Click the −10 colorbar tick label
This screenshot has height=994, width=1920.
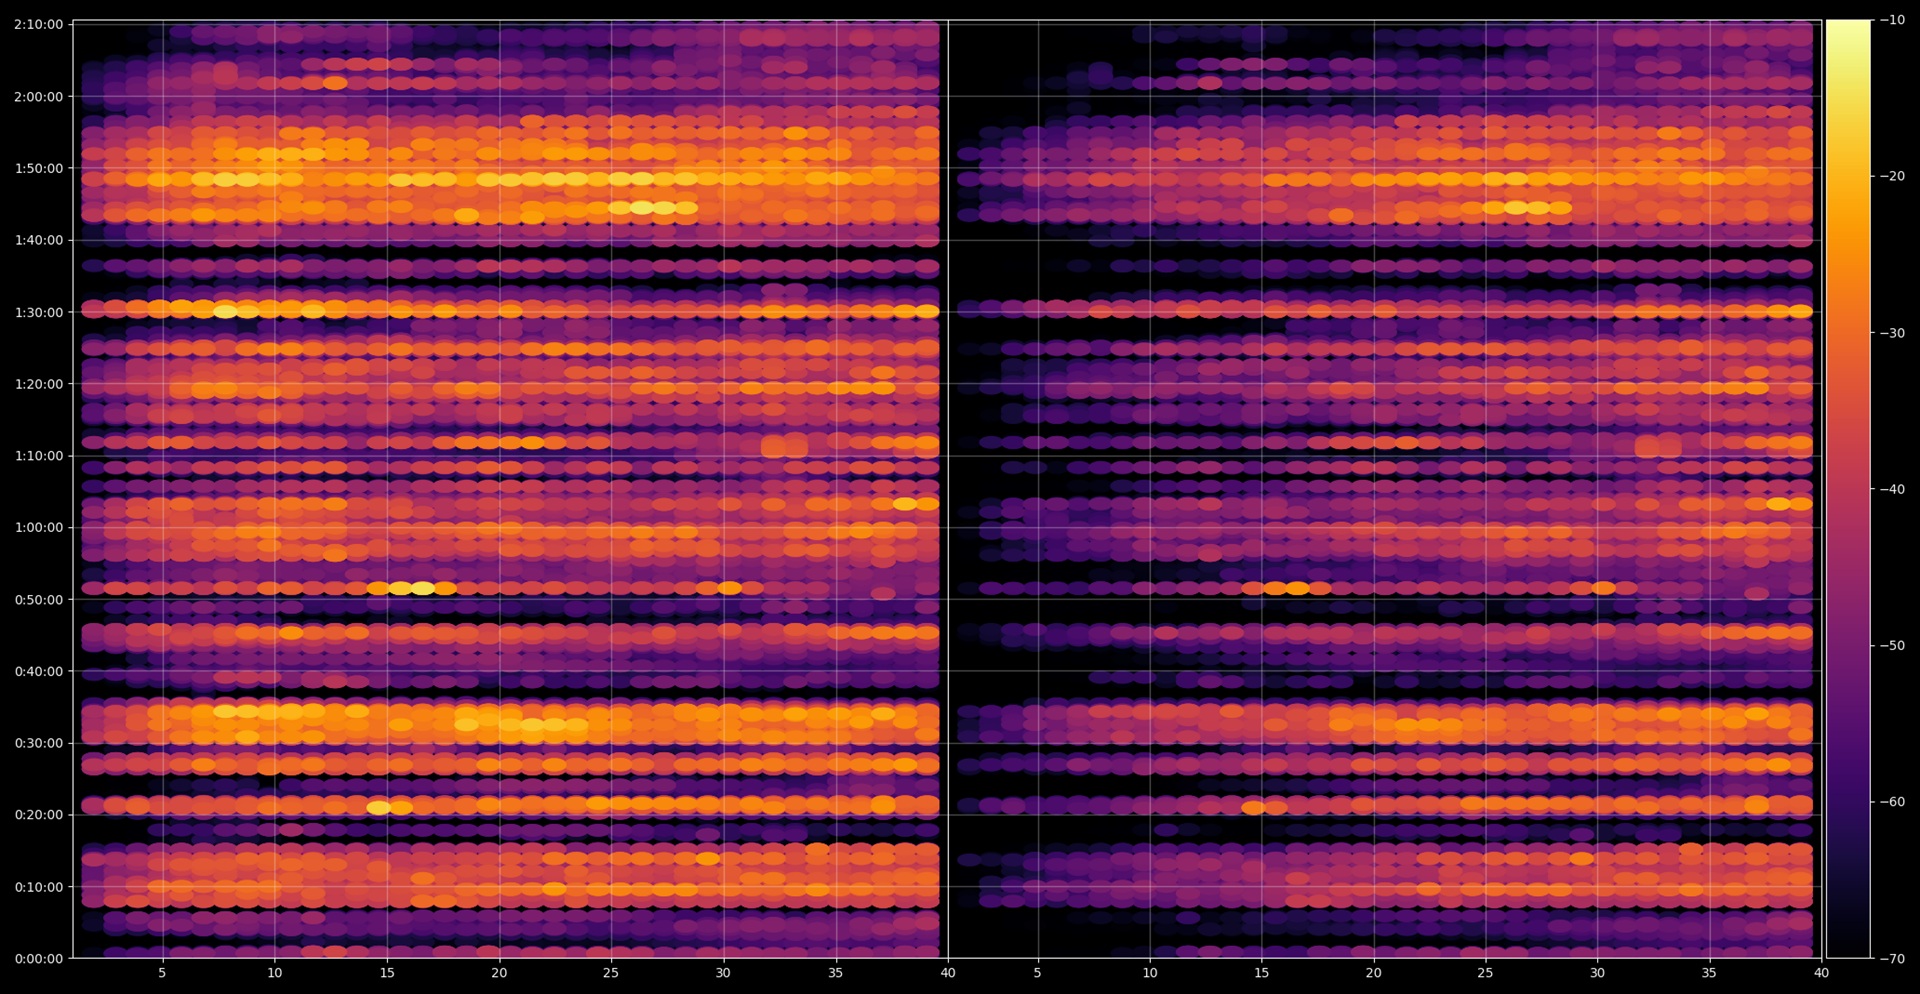(1892, 19)
